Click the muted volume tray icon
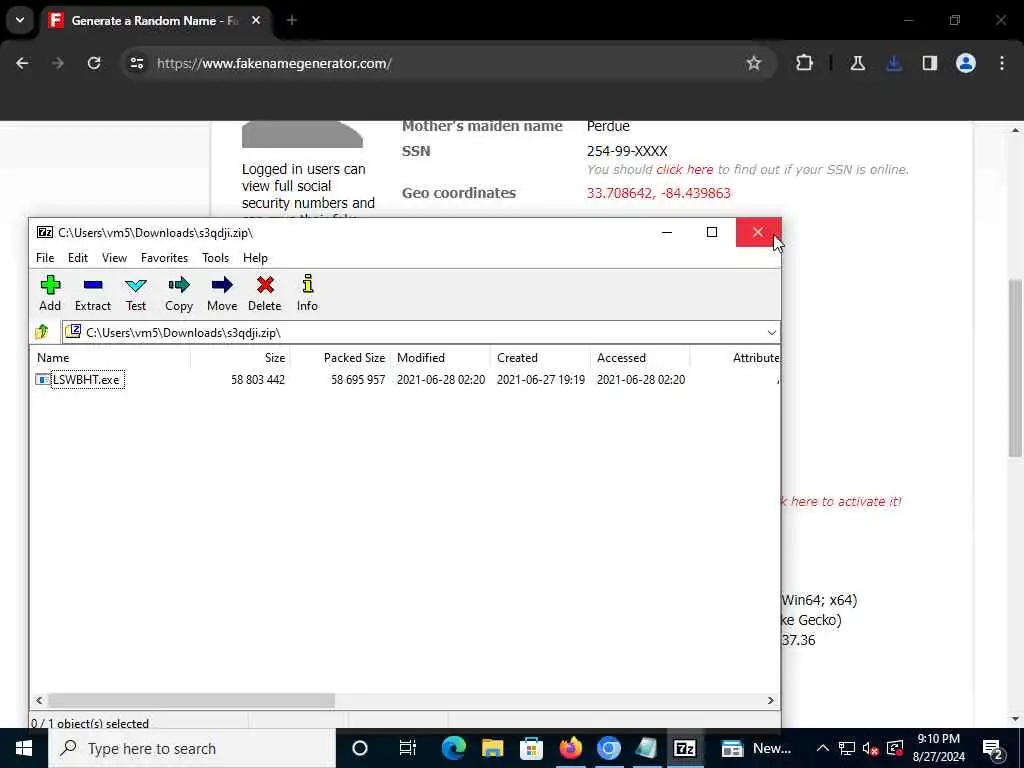The height and width of the screenshot is (768, 1024). (870, 748)
